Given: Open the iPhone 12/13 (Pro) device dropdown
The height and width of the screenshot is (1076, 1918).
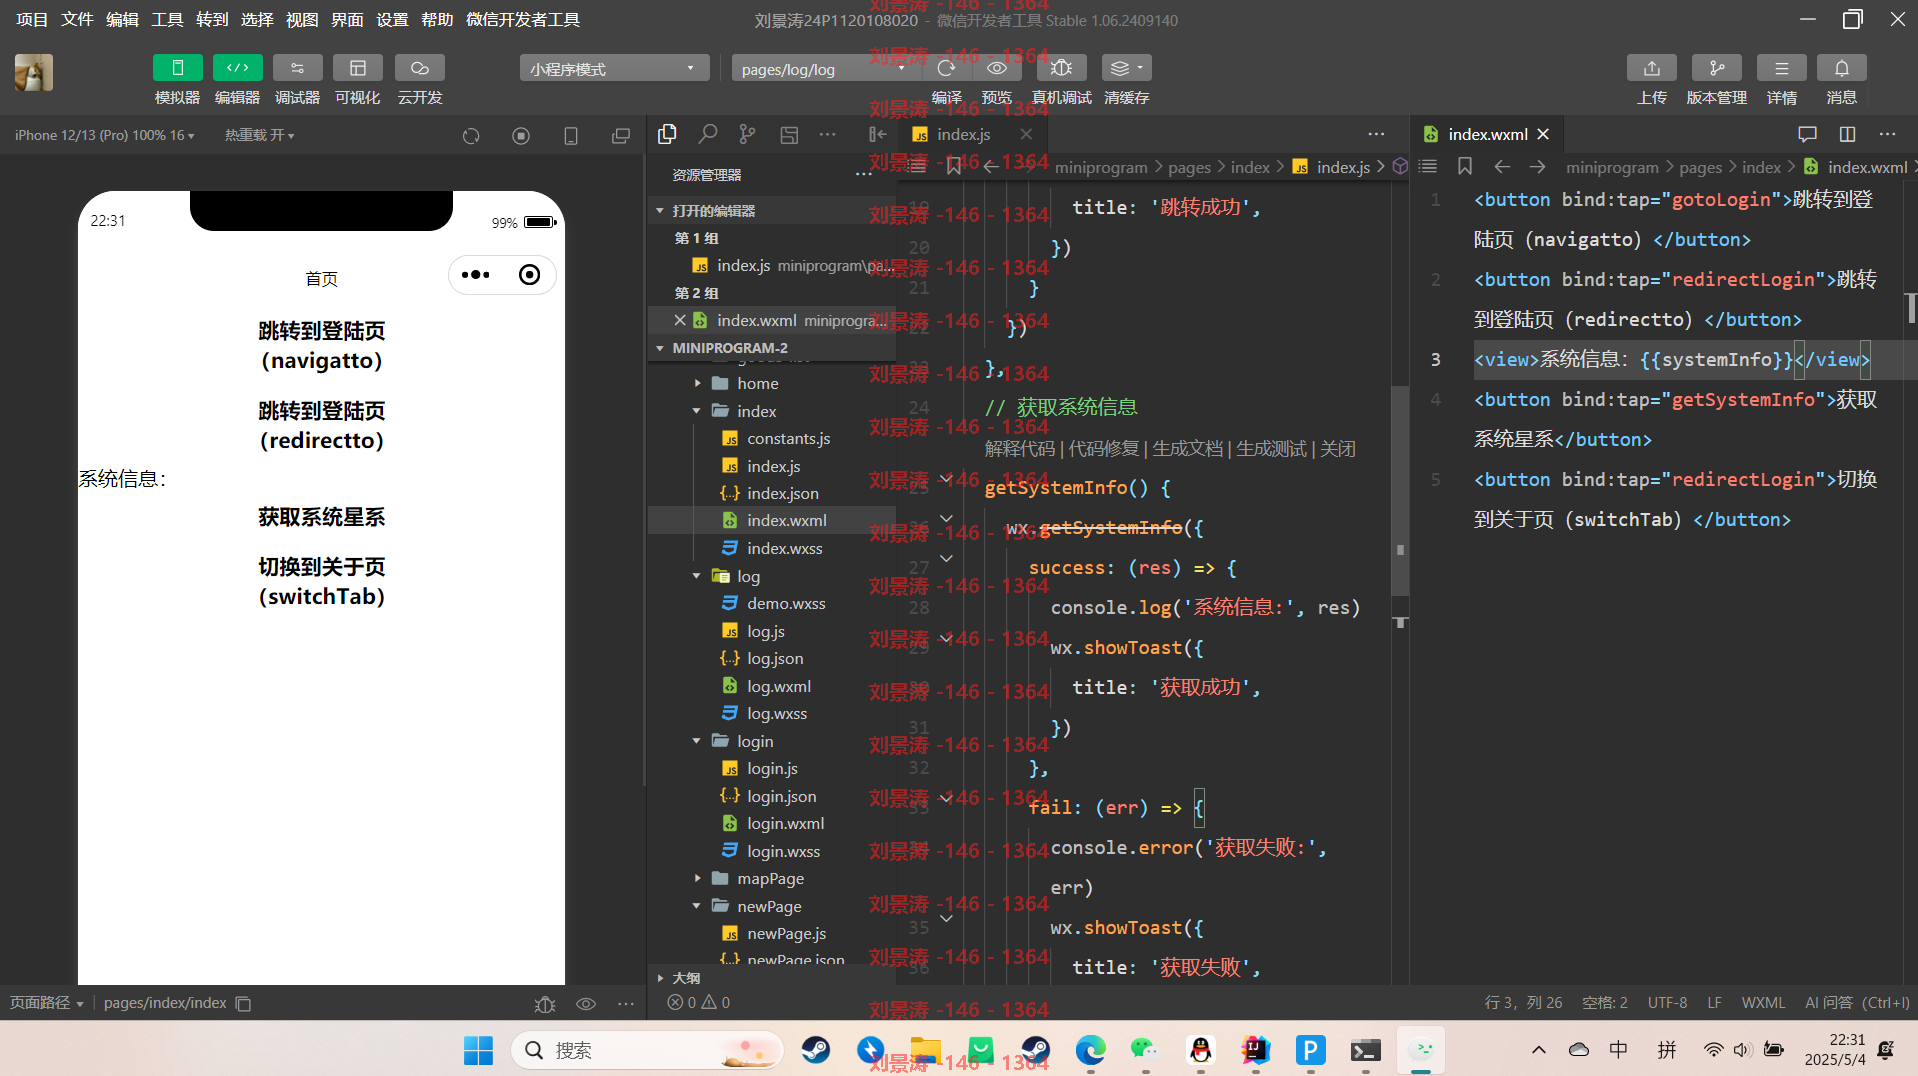Looking at the screenshot, I should tap(105, 135).
